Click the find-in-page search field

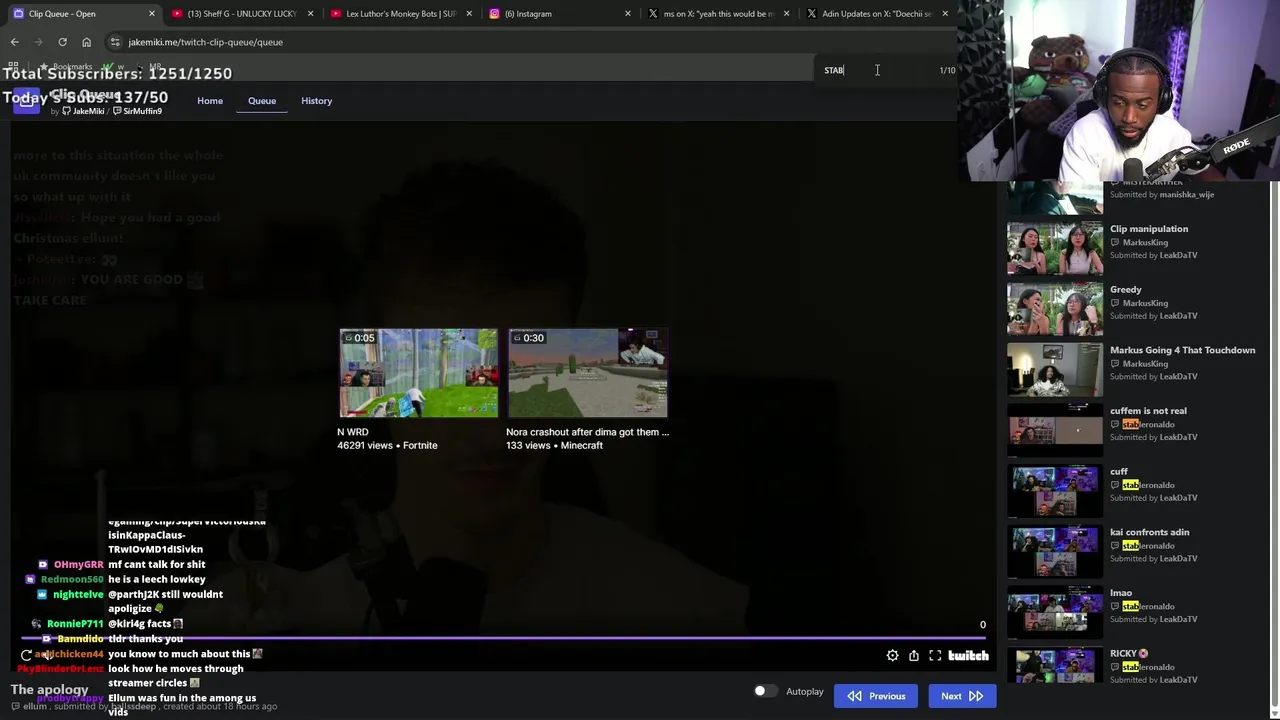875,70
